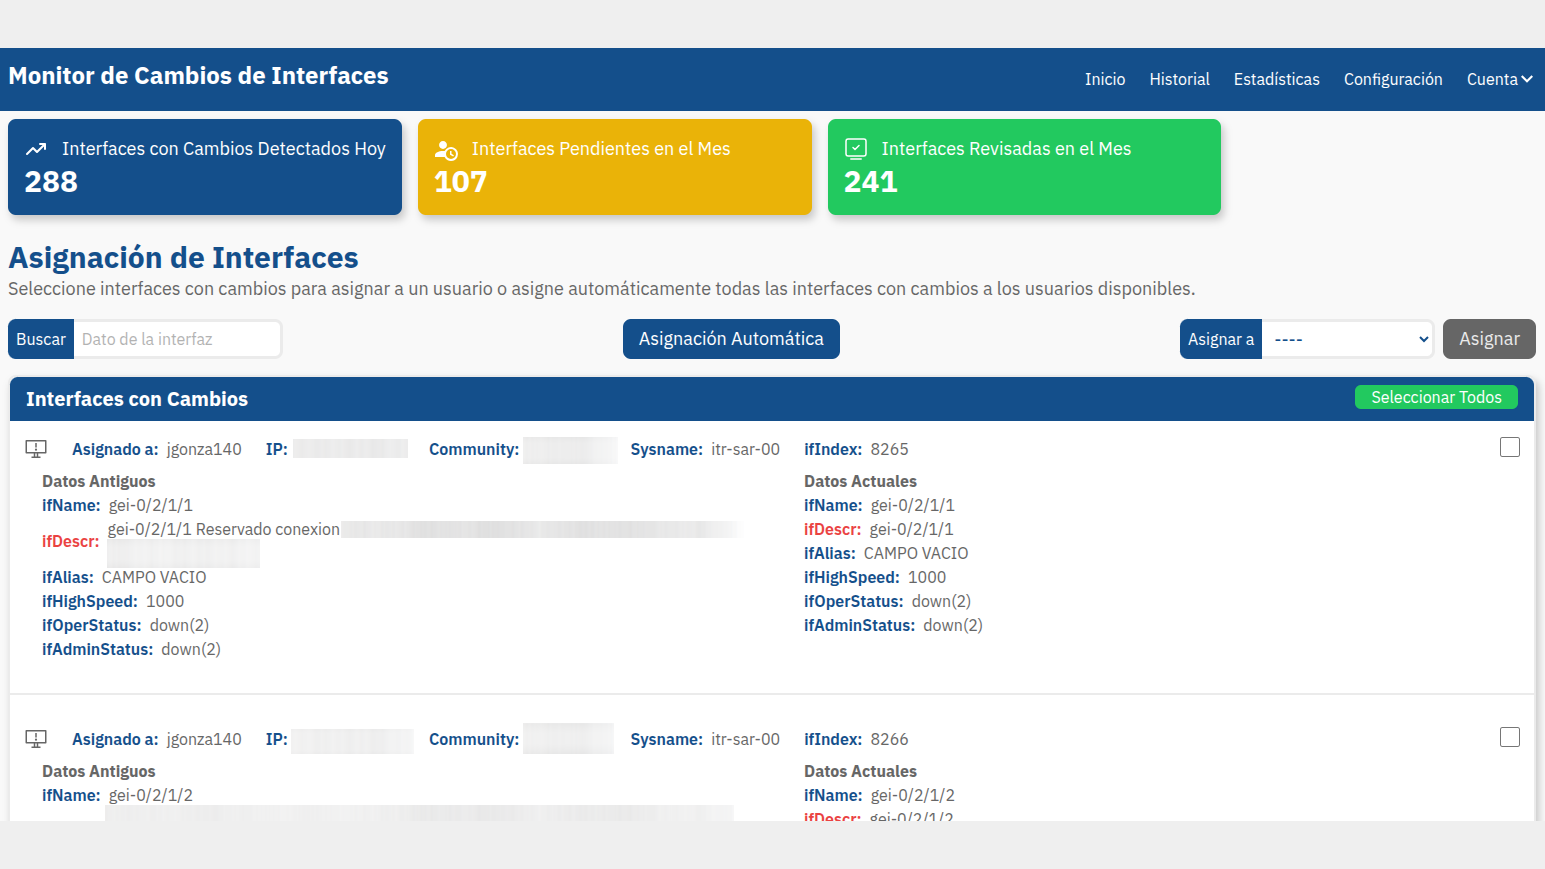Click the trending-up icon on the Cambios Detectados Hoy card
The image size is (1545, 869).
point(36,149)
